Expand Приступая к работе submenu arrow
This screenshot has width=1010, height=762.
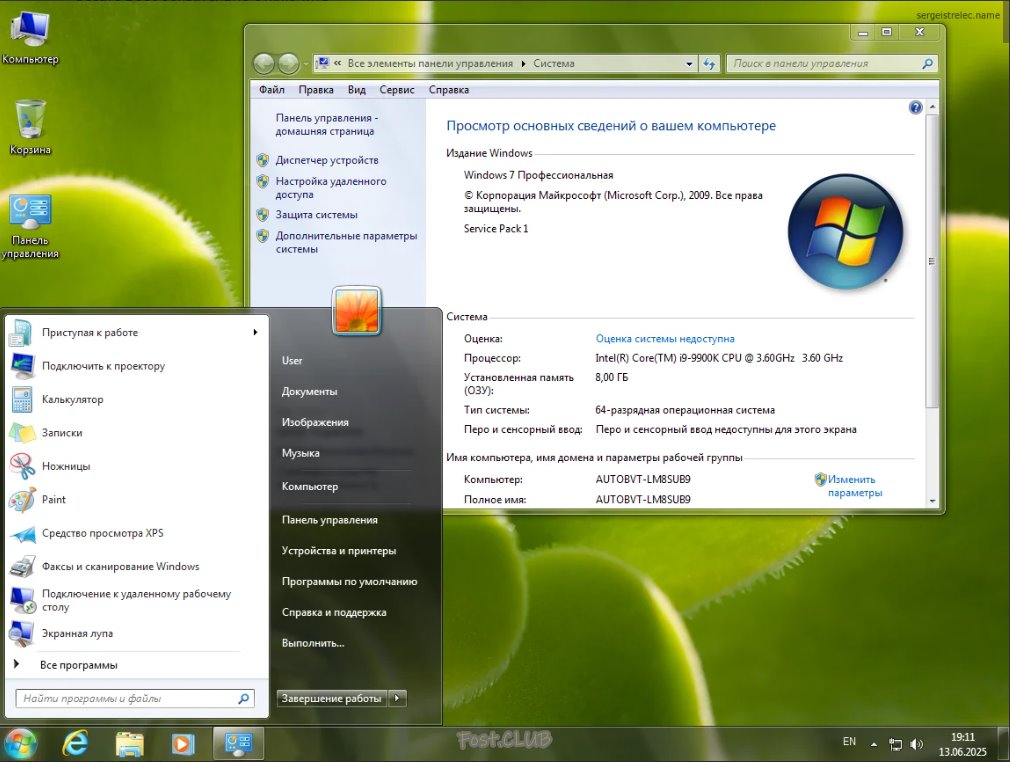click(x=255, y=332)
